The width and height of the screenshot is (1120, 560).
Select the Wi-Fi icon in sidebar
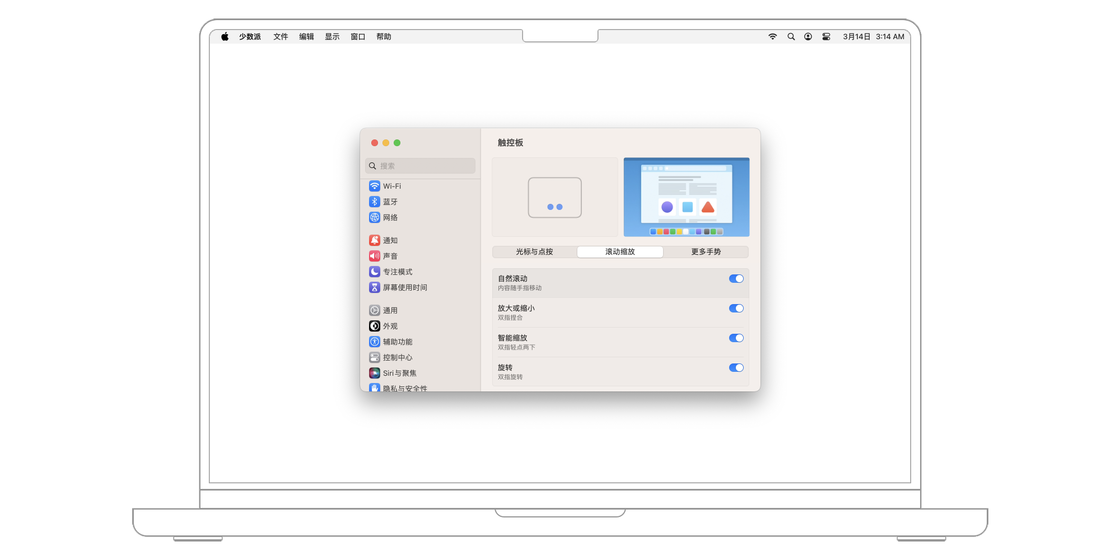(374, 186)
